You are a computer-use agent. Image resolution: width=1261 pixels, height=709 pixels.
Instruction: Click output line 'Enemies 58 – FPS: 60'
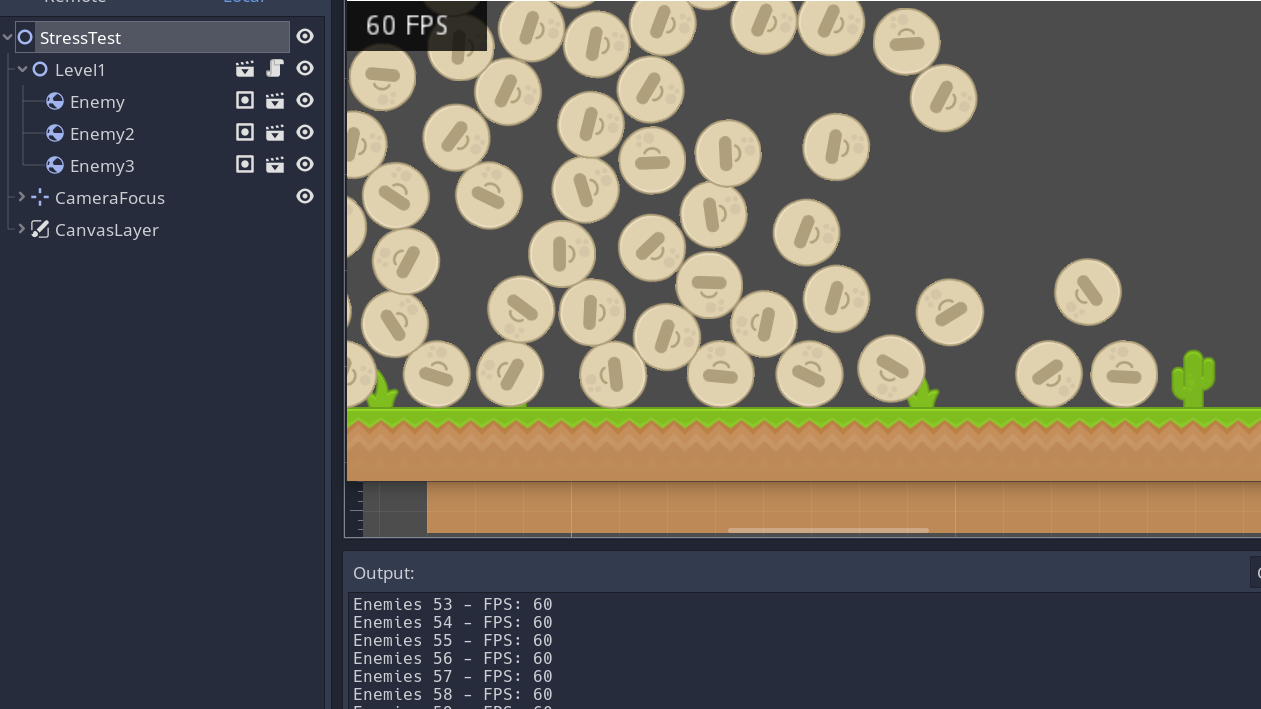click(x=453, y=694)
